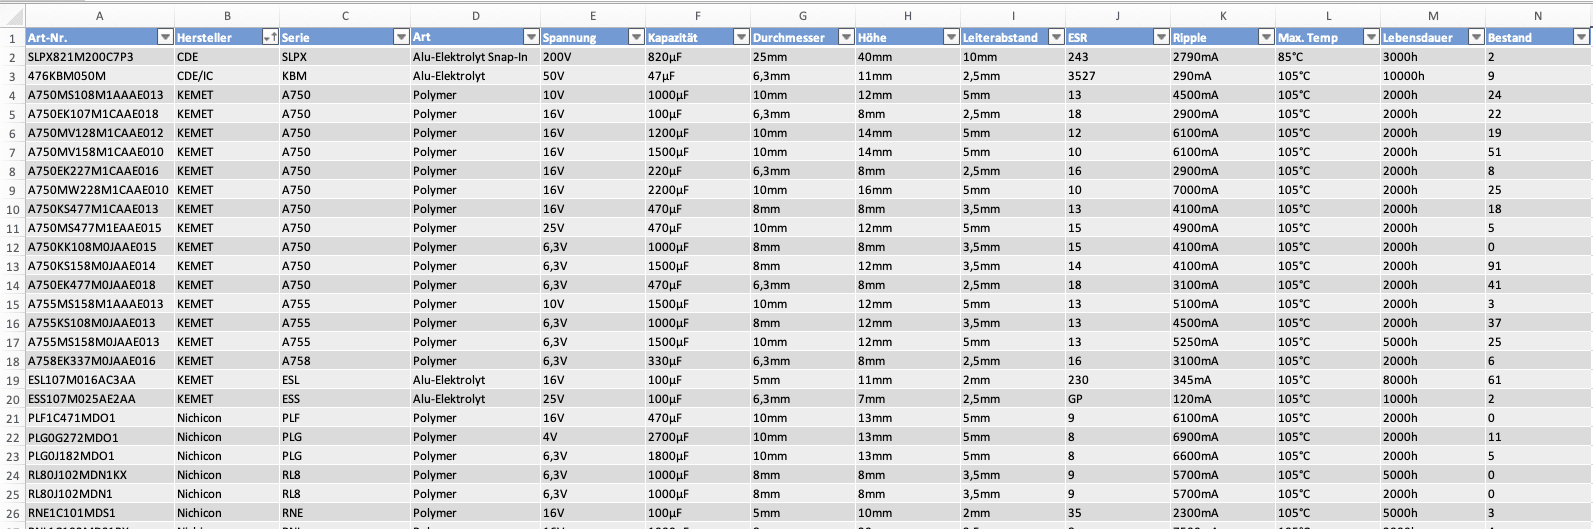Click the select-all corner triangle
Image resolution: width=1593 pixels, height=529 pixels.
pos(12,16)
